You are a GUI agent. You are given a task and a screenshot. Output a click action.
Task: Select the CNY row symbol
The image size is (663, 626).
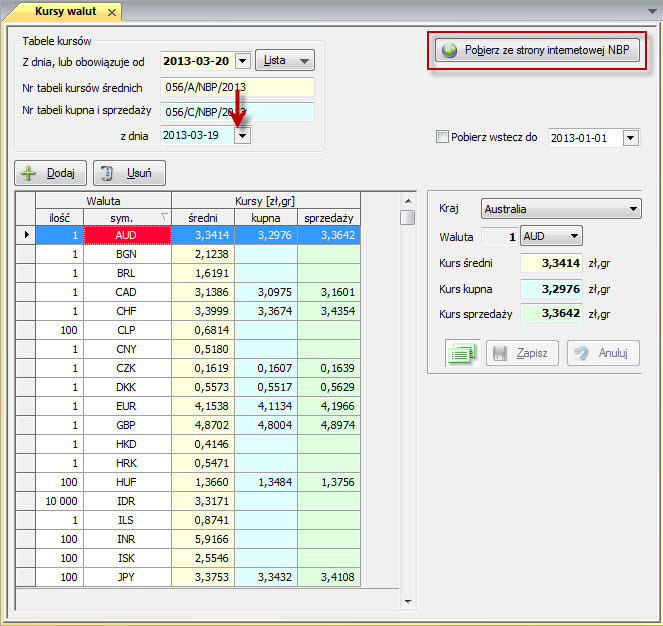[128, 349]
